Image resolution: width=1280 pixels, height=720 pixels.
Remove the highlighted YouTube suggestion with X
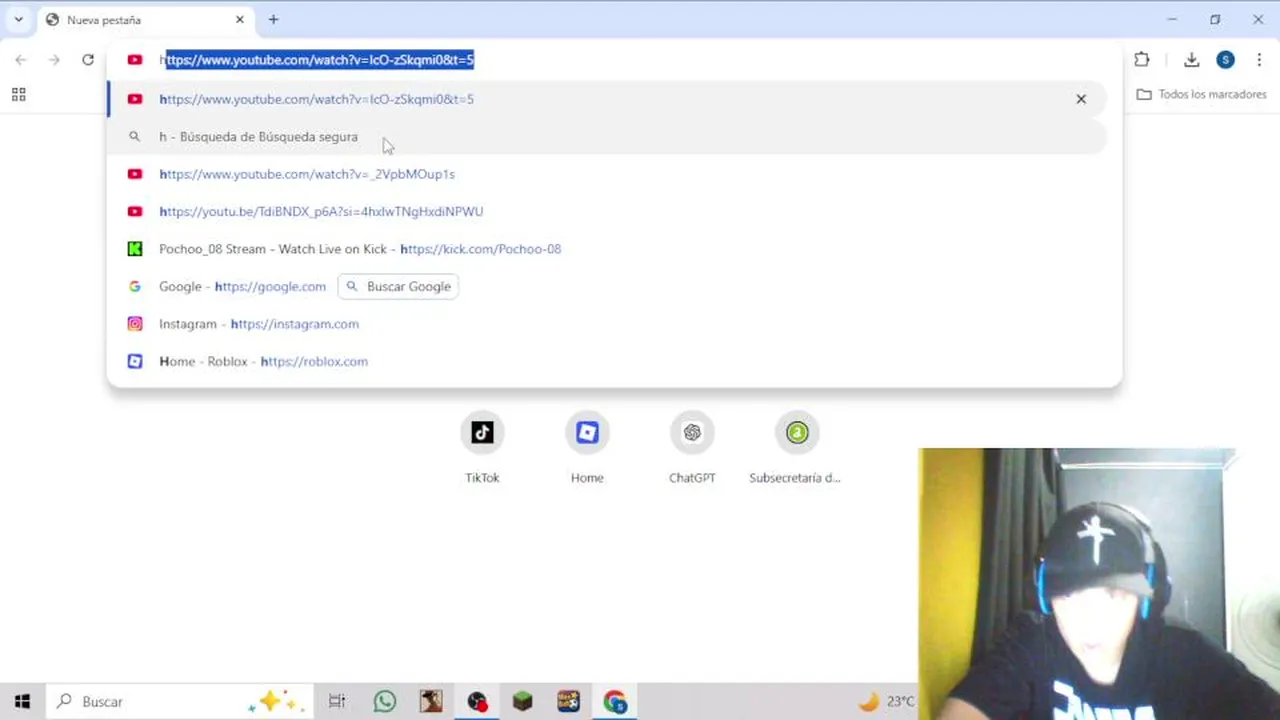point(1081,99)
